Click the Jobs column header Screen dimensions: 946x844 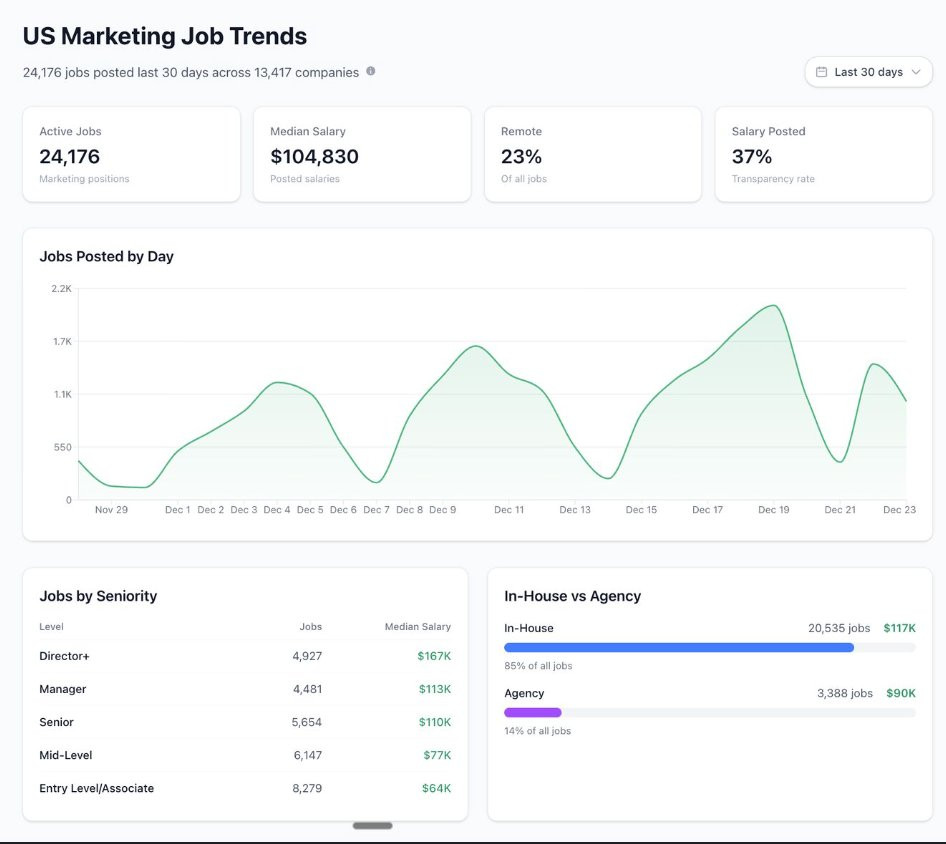tap(311, 627)
